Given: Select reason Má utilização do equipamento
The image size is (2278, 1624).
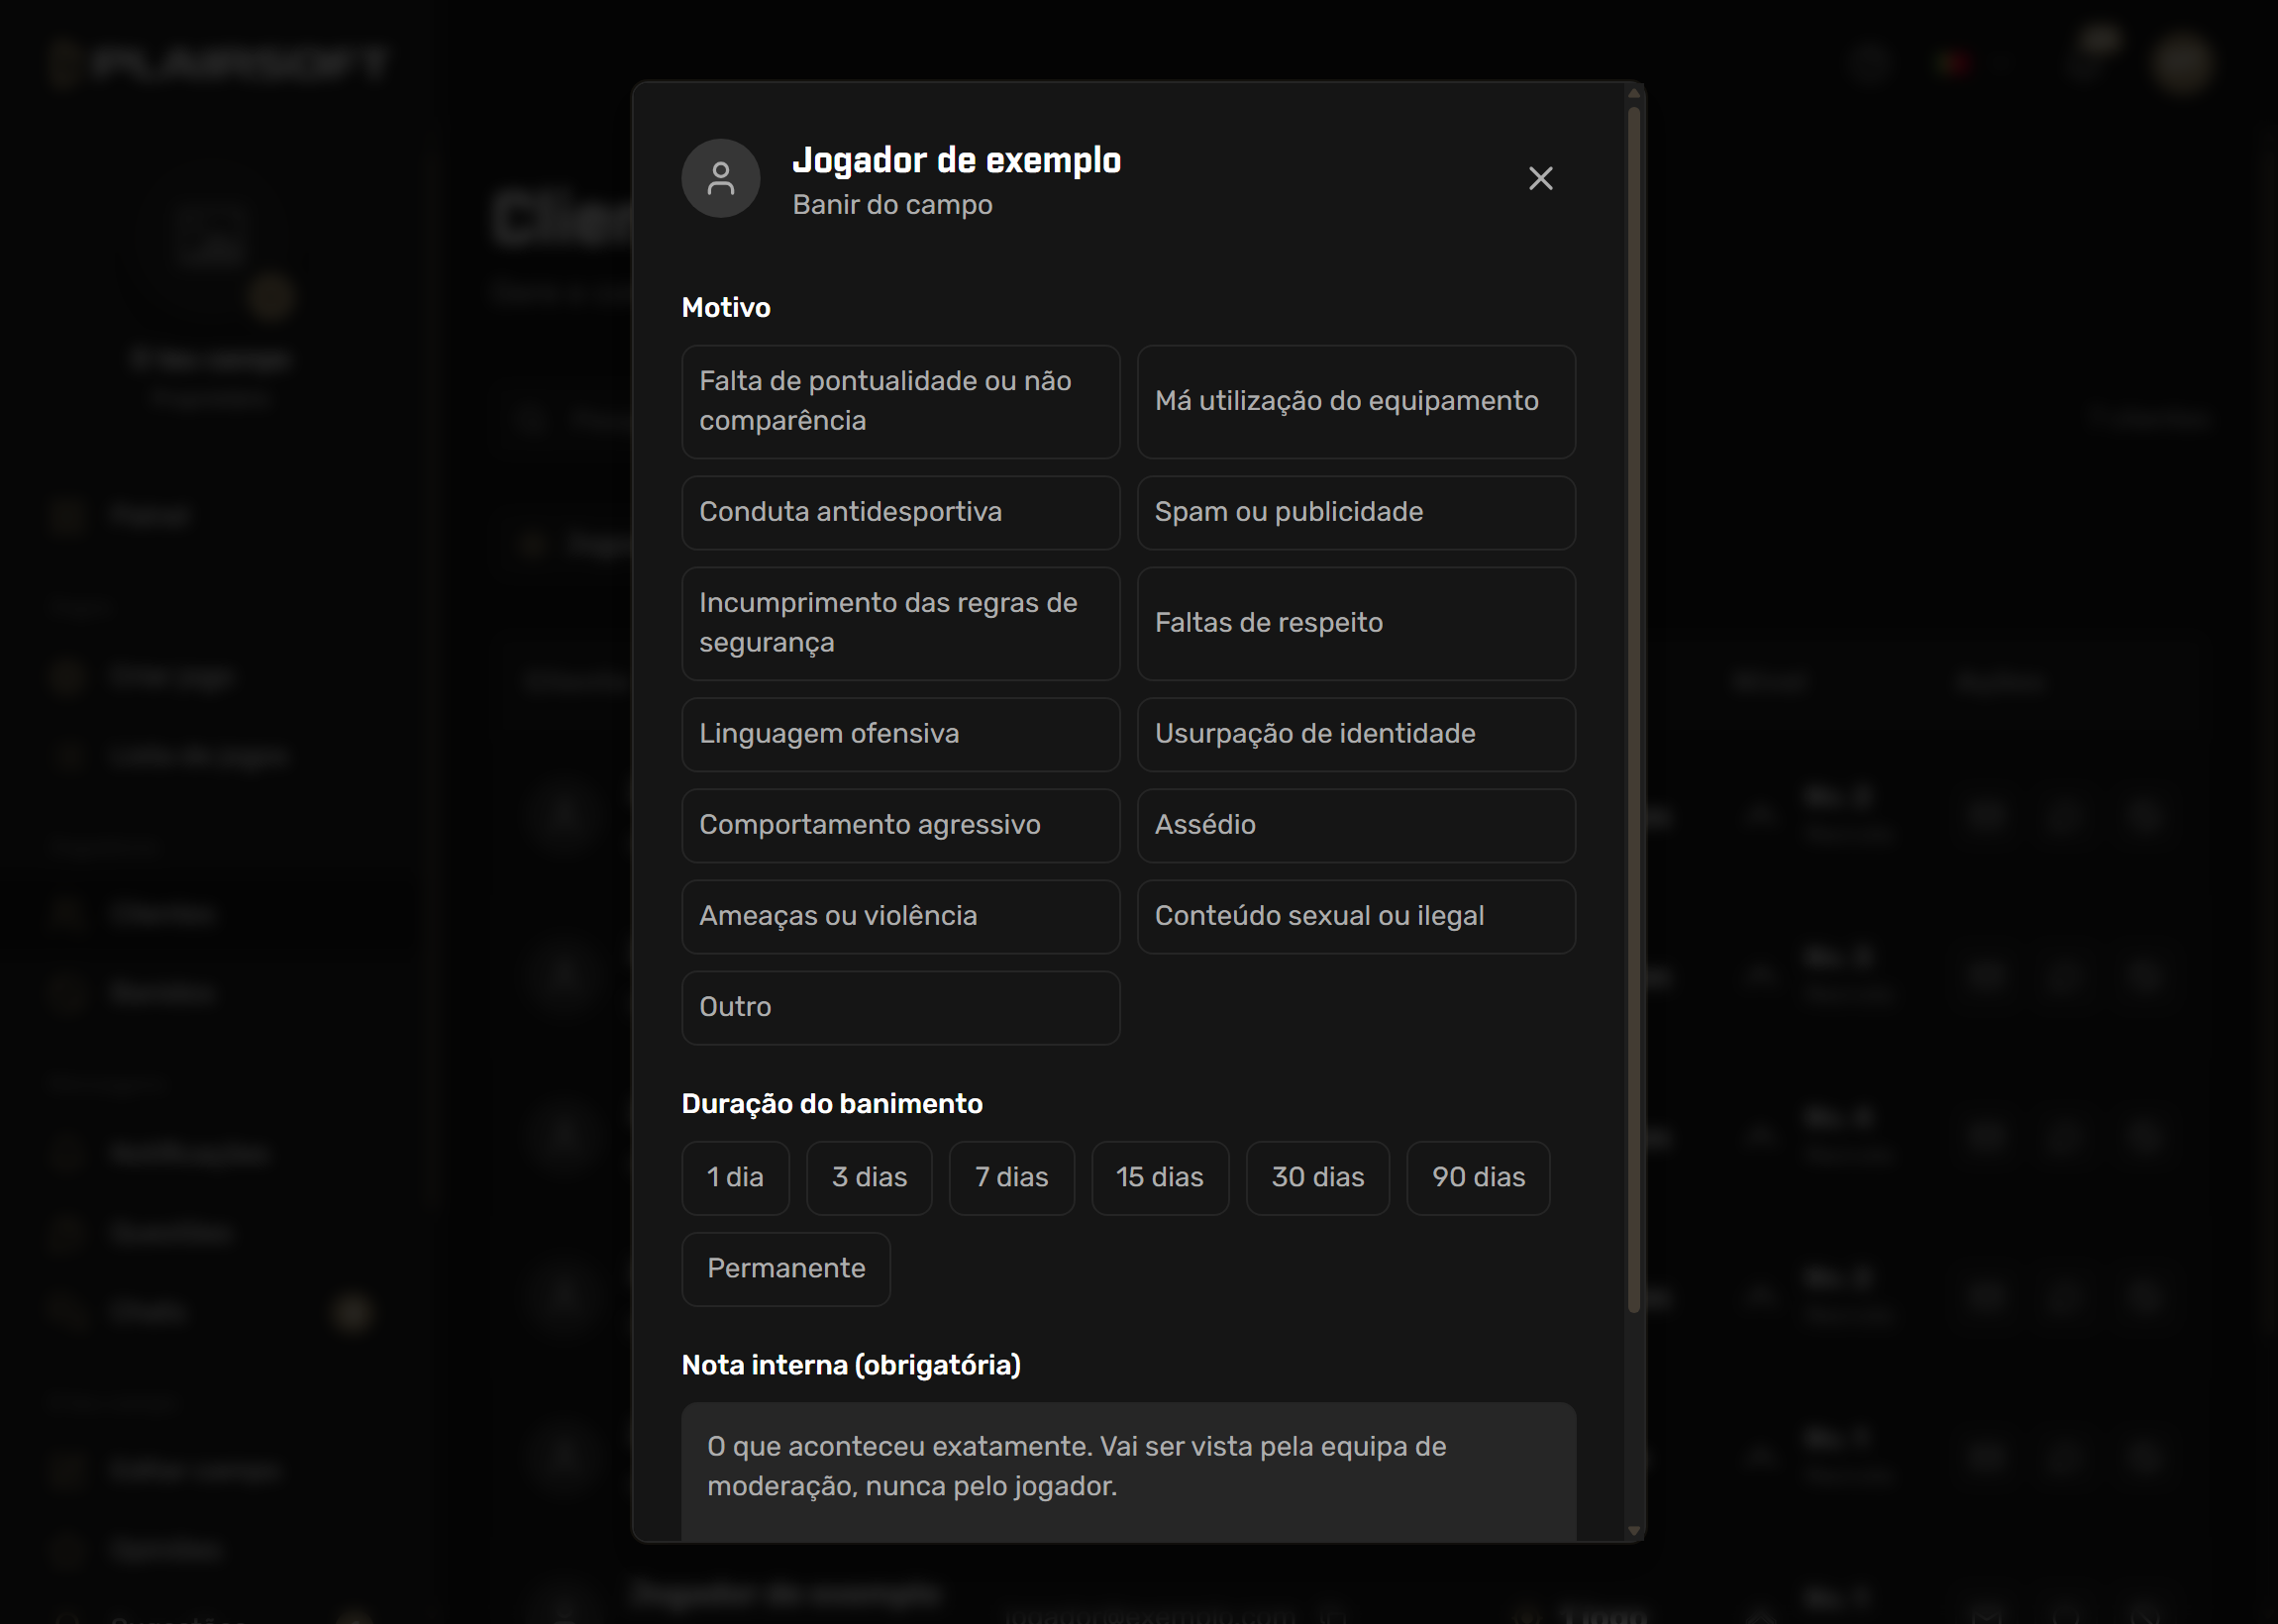Looking at the screenshot, I should (1356, 402).
